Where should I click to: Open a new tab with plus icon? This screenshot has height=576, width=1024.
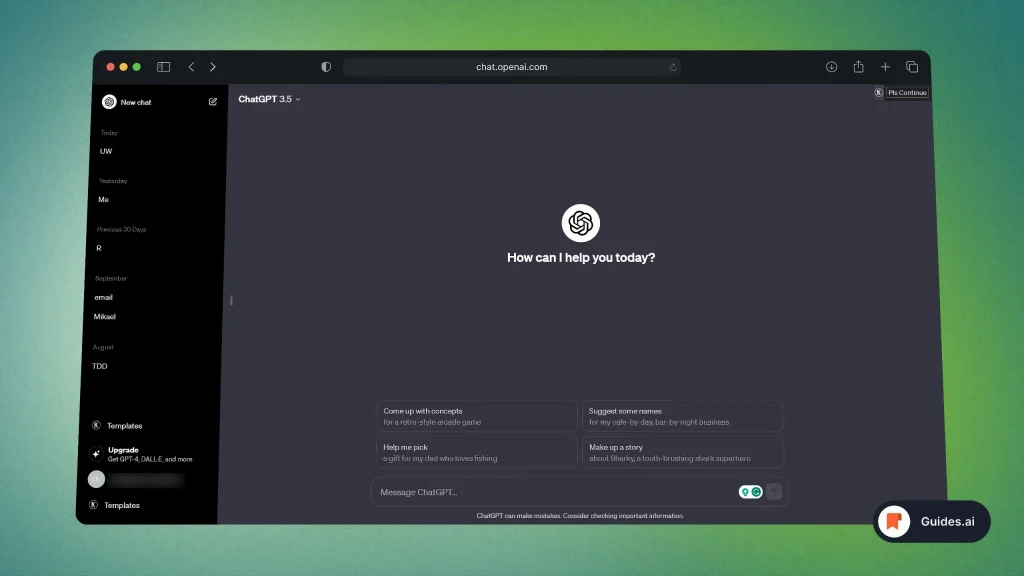(885, 67)
